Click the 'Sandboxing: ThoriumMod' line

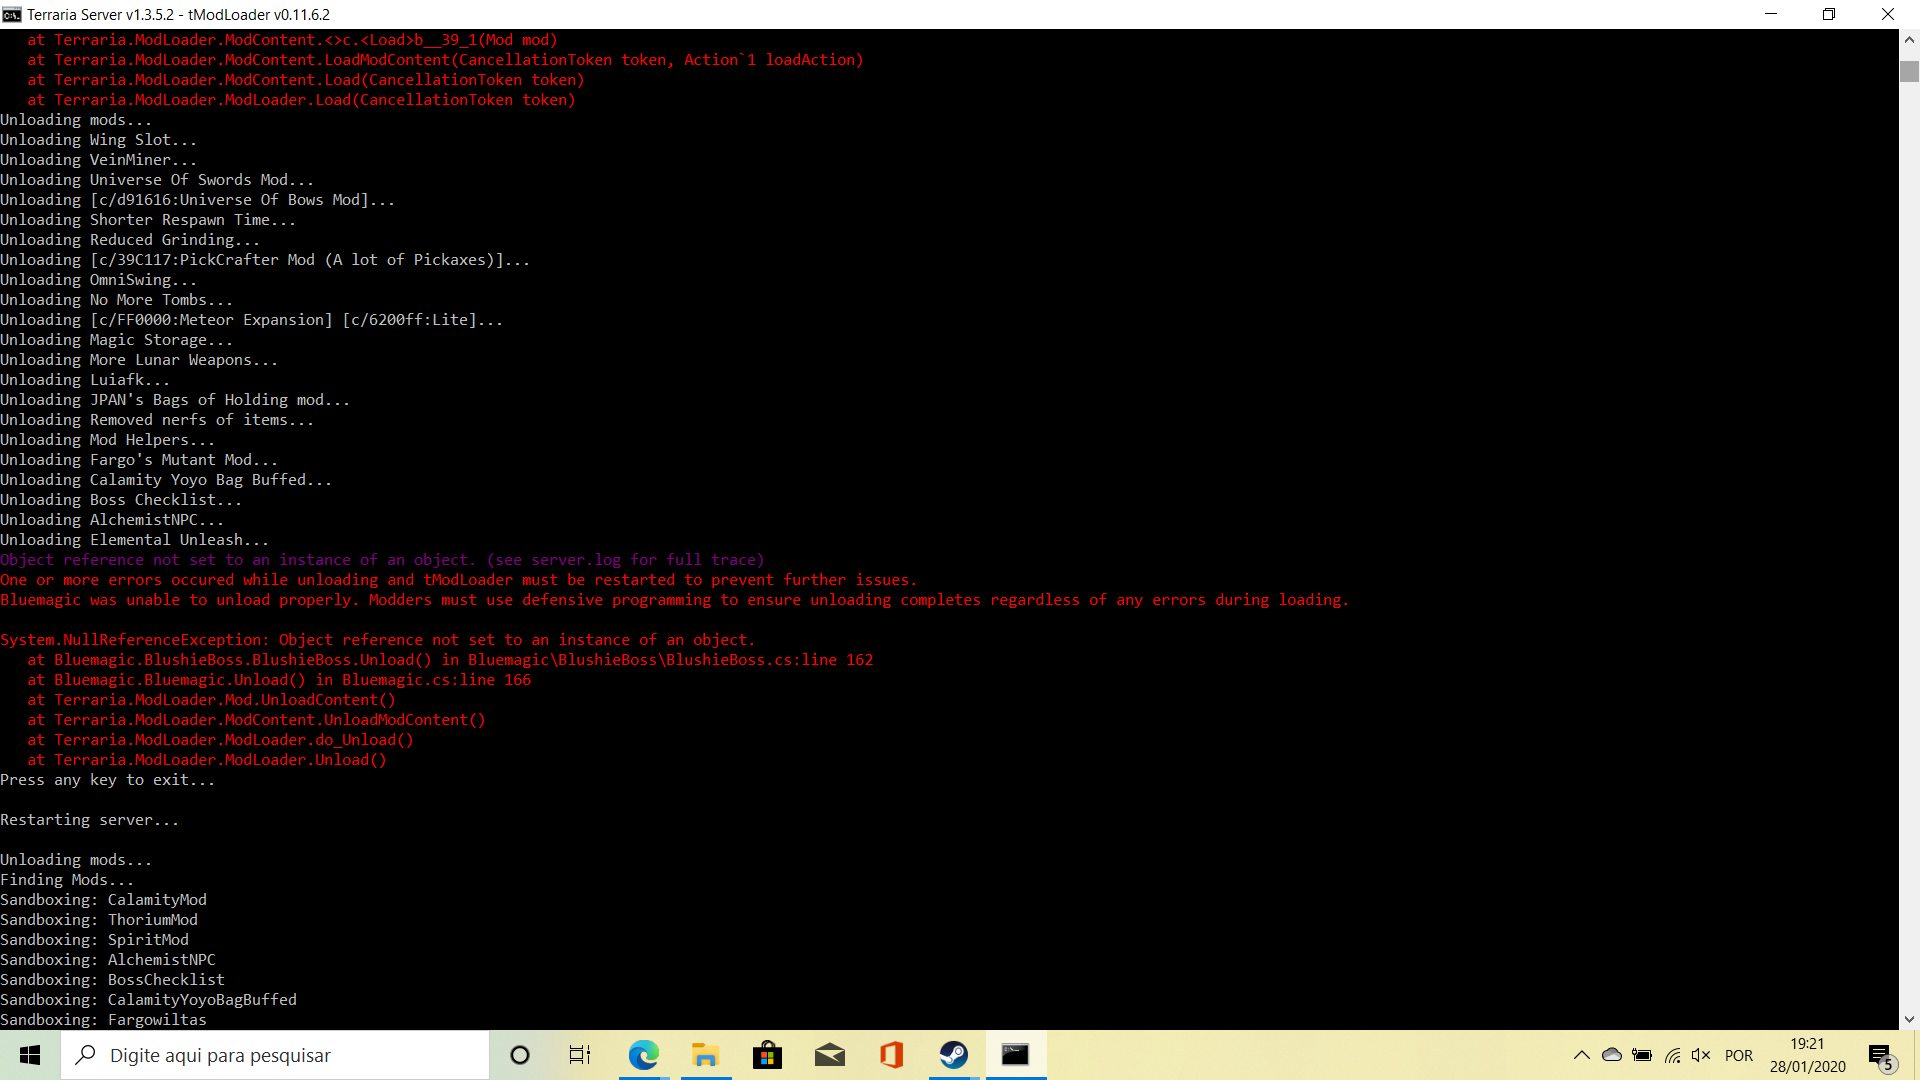[99, 920]
